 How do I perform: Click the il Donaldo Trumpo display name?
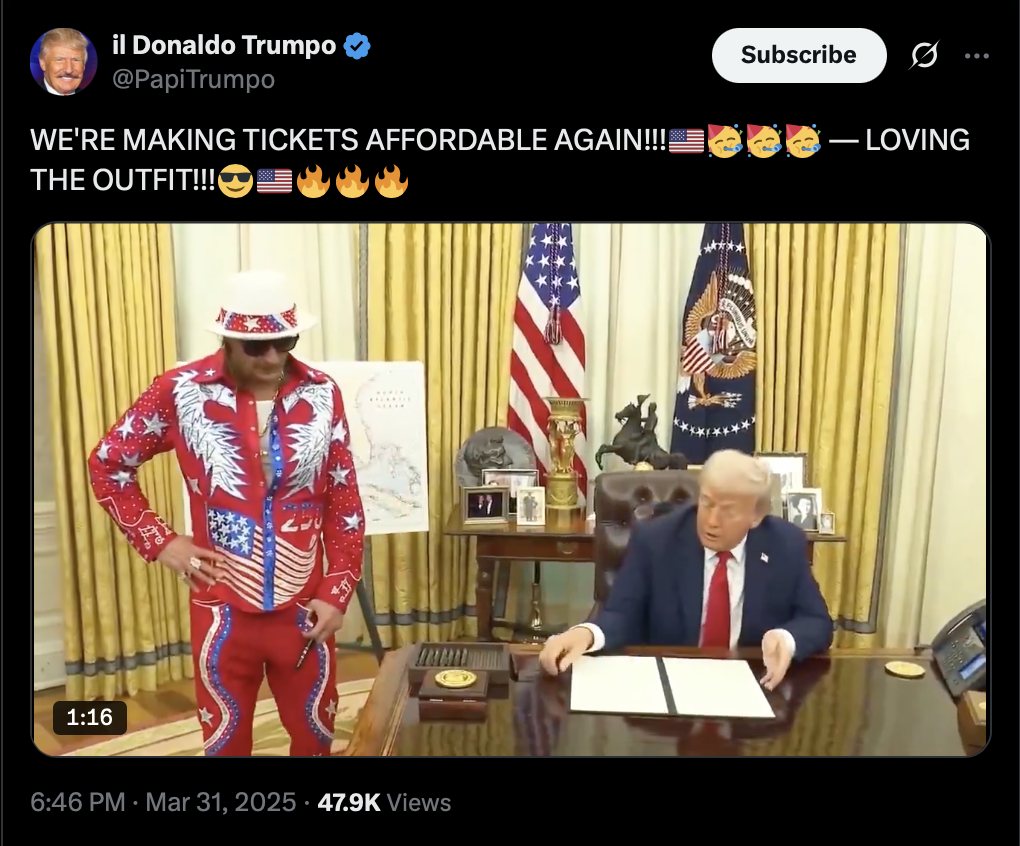coord(224,46)
